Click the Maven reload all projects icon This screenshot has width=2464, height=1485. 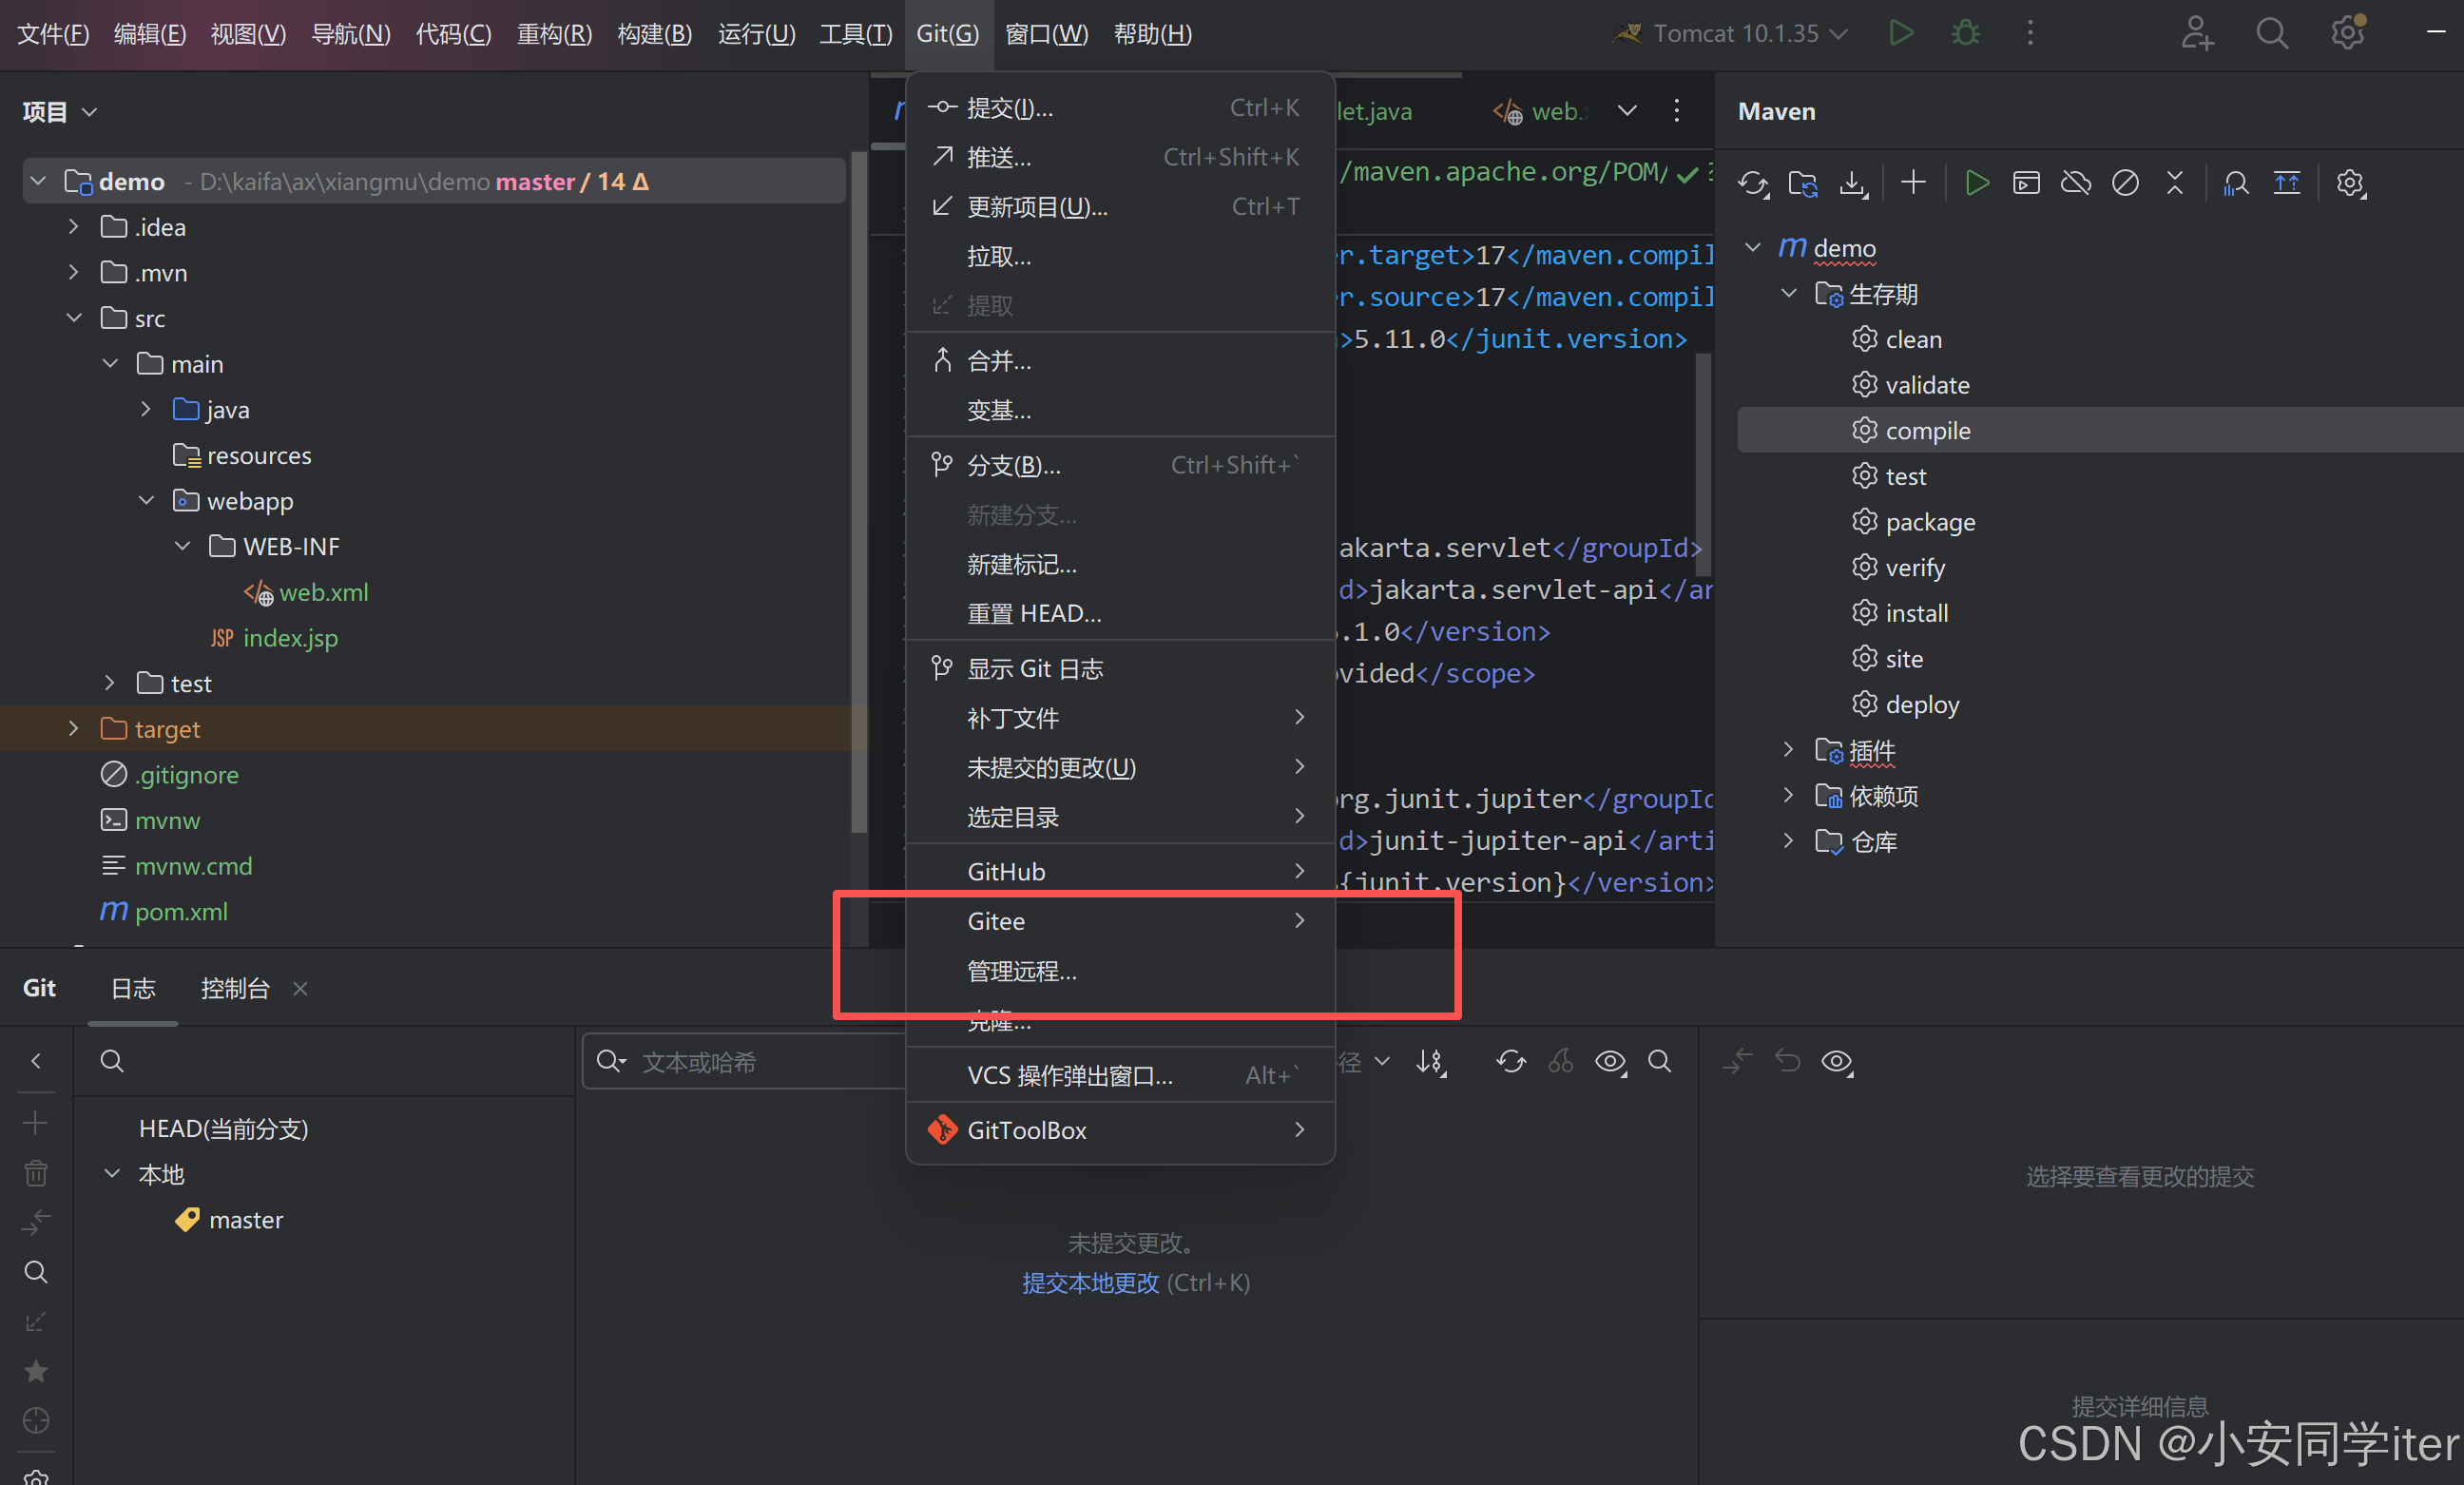pos(1751,183)
